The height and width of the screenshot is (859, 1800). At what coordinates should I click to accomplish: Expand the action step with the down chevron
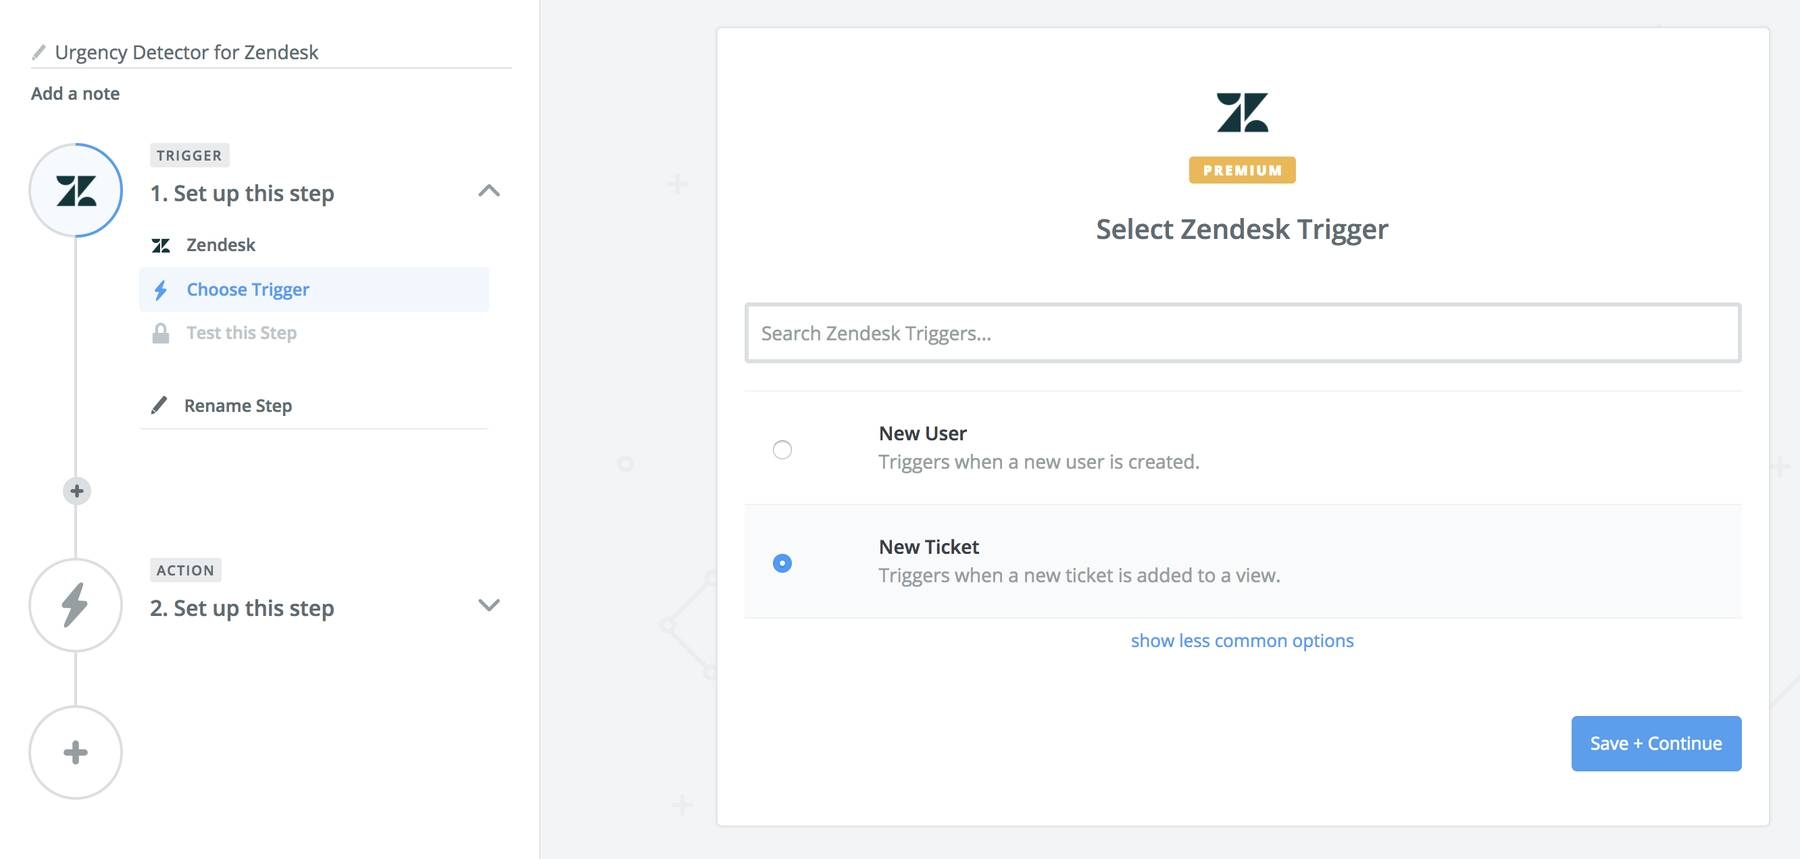(489, 605)
